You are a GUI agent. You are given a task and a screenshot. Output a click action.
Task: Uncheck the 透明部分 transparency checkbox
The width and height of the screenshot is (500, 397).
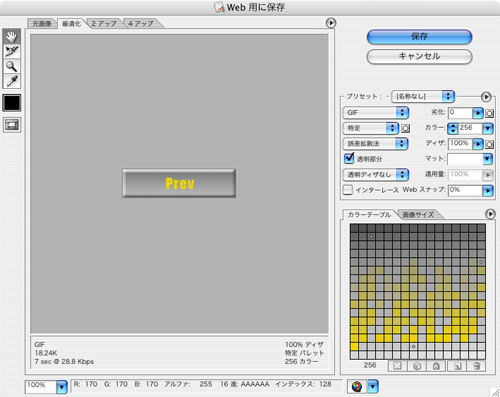tap(349, 158)
